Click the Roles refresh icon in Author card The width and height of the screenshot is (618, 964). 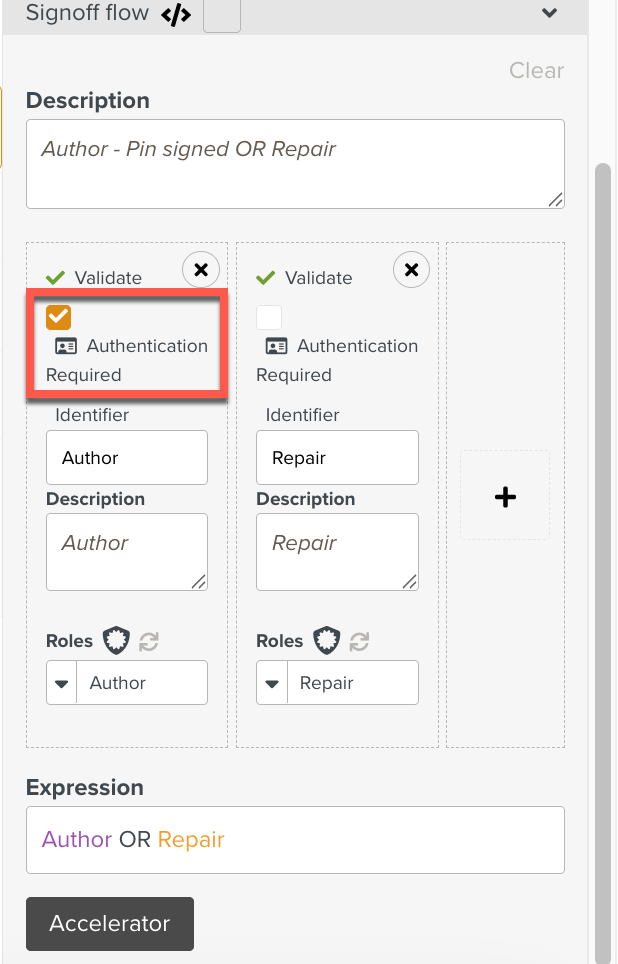click(x=148, y=641)
